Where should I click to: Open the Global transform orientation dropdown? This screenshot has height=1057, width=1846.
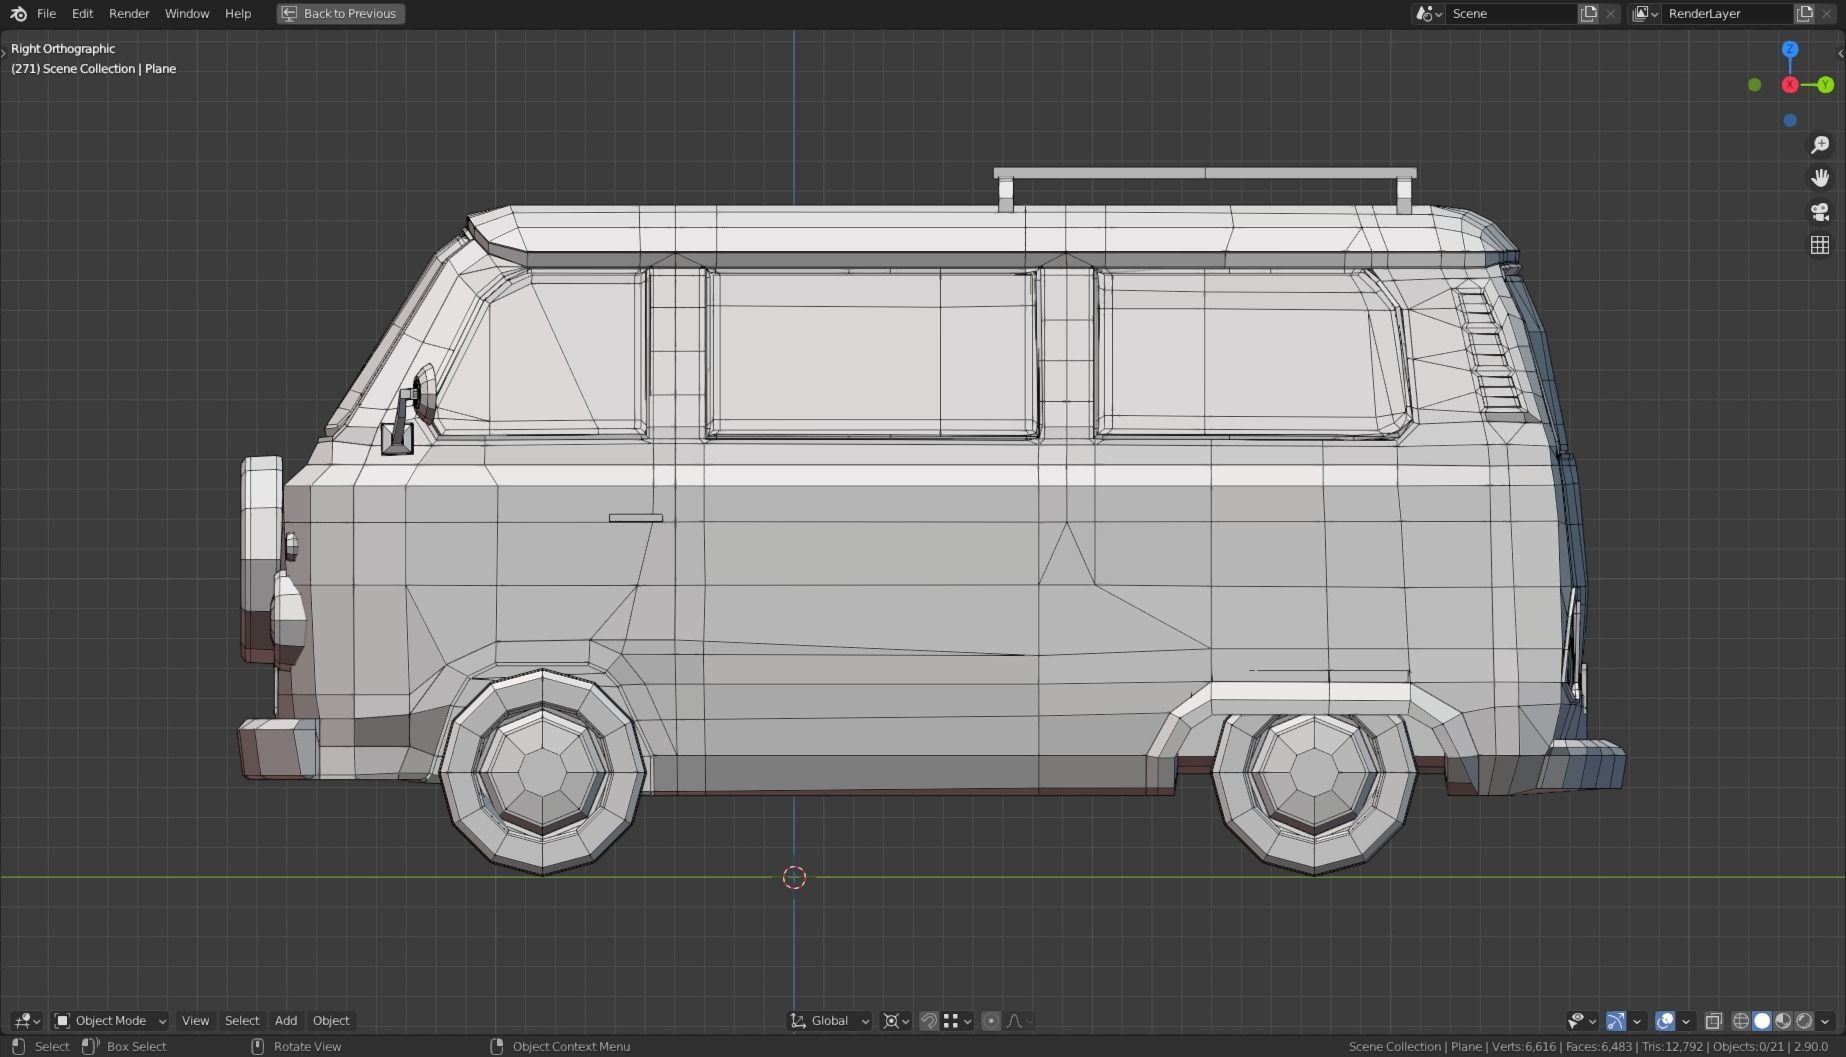coord(828,1020)
